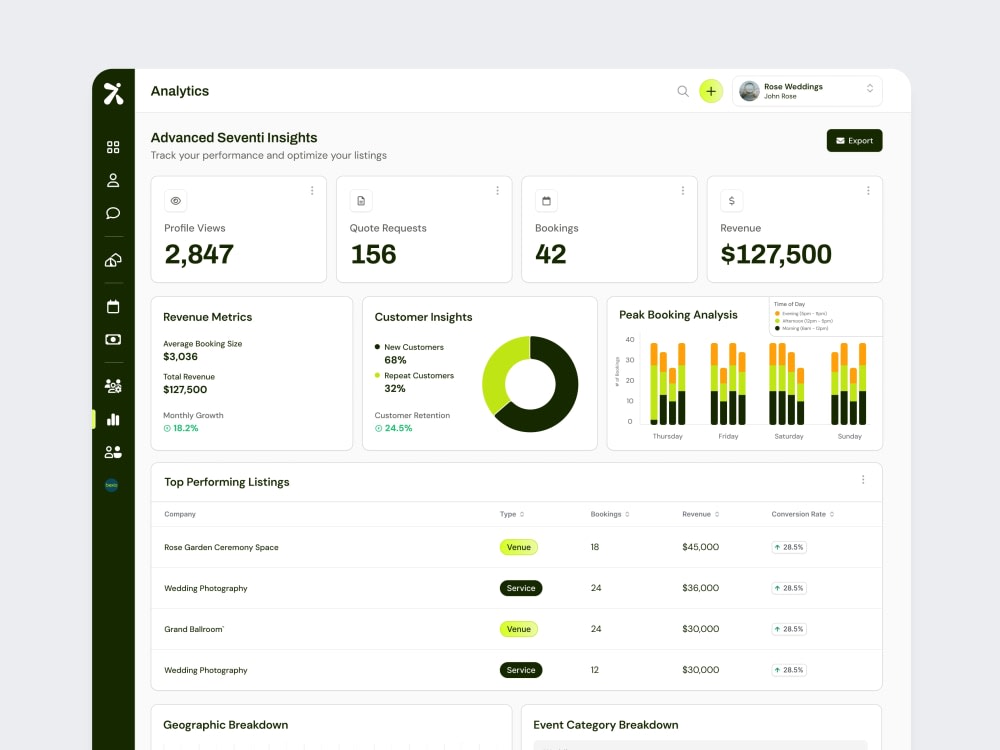
Task: Click the 2,847 Profile Views value
Action: (199, 254)
